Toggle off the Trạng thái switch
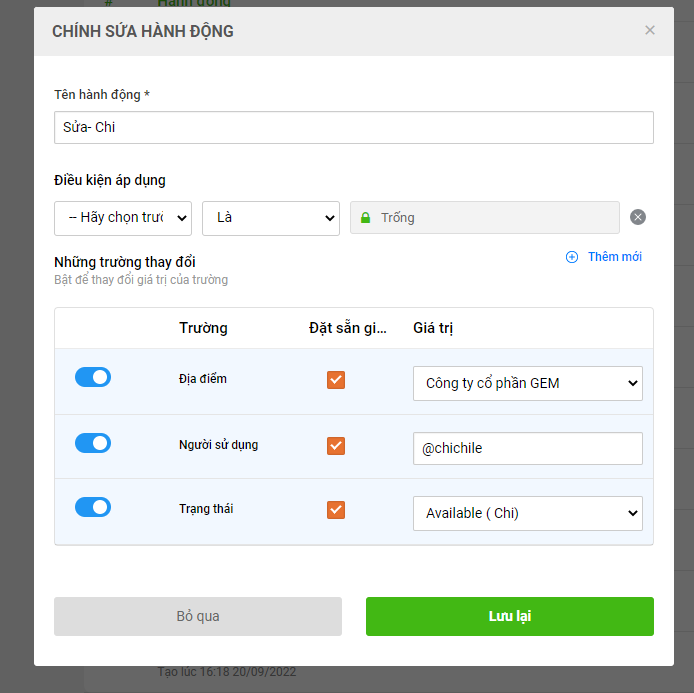The width and height of the screenshot is (694, 693). click(93, 507)
